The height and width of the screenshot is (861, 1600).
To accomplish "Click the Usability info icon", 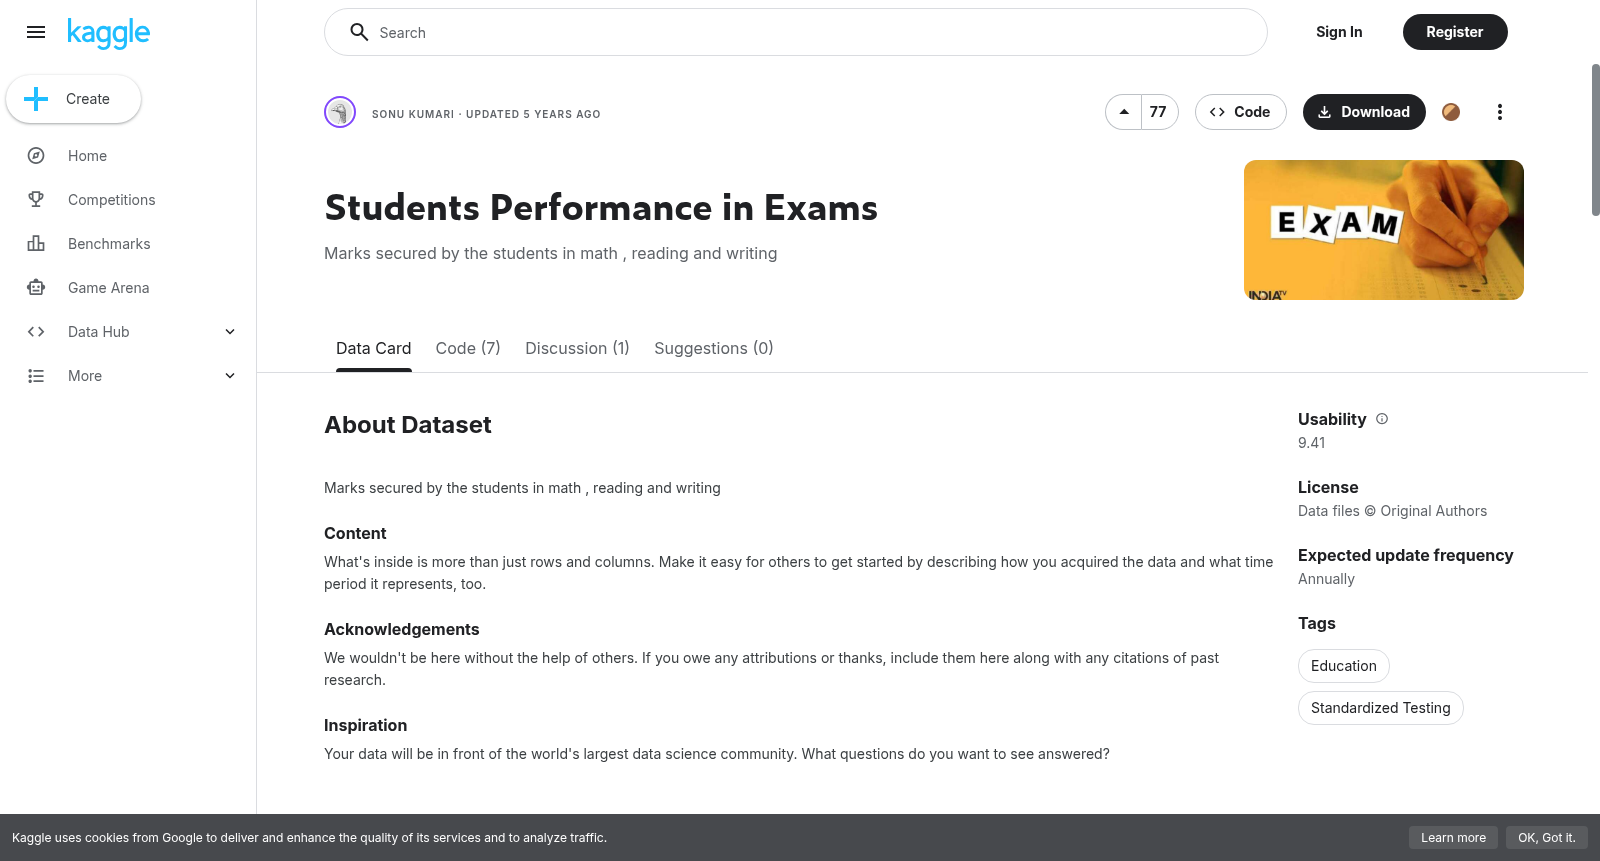I will pyautogui.click(x=1382, y=419).
